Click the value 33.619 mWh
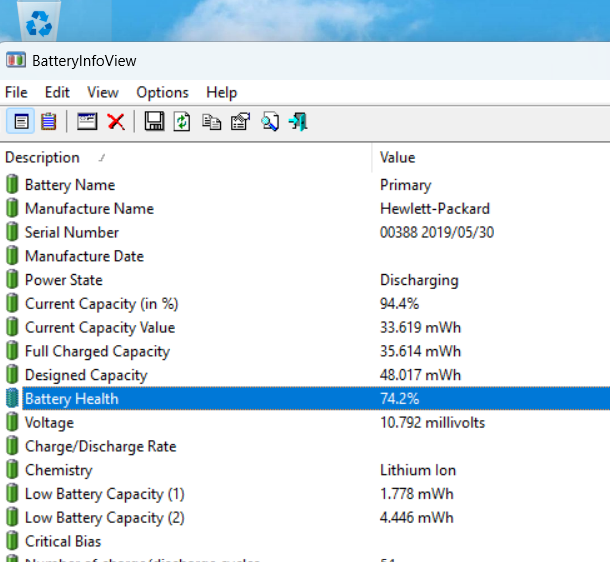 [x=421, y=327]
